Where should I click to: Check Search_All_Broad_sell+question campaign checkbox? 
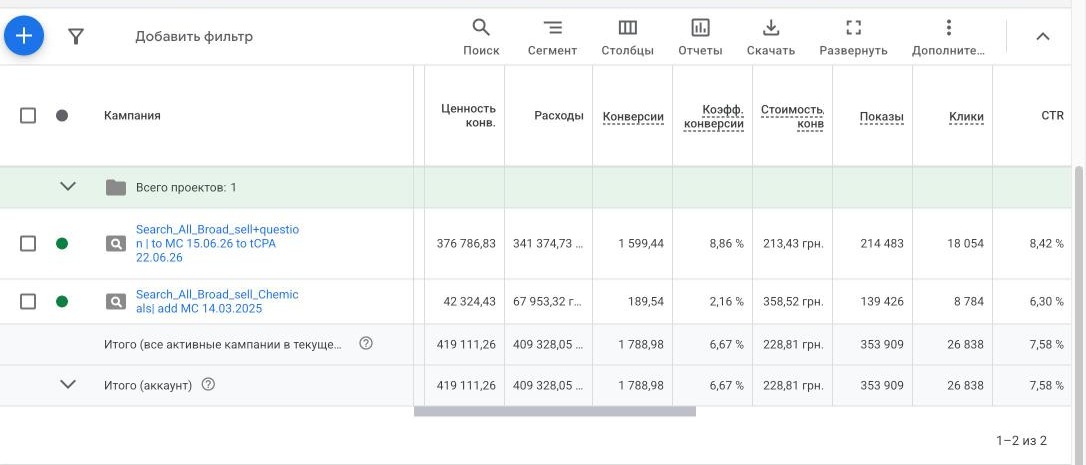coord(28,243)
